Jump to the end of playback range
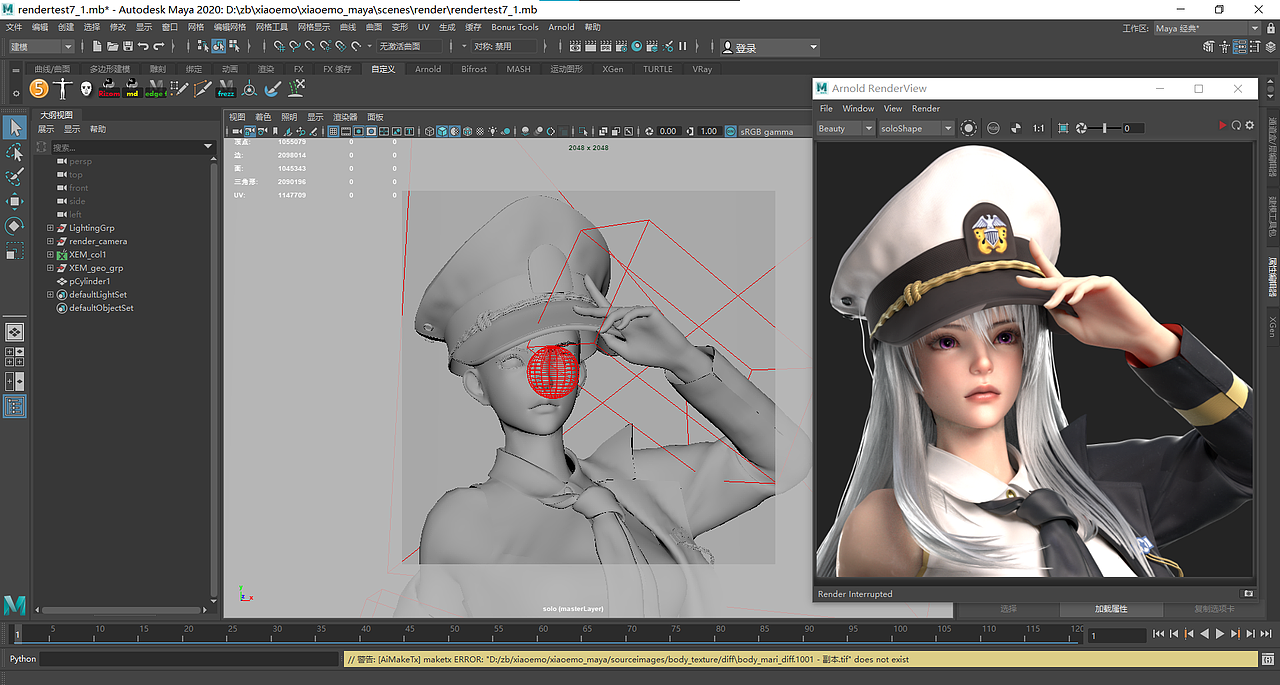Image resolution: width=1280 pixels, height=685 pixels. (1266, 634)
